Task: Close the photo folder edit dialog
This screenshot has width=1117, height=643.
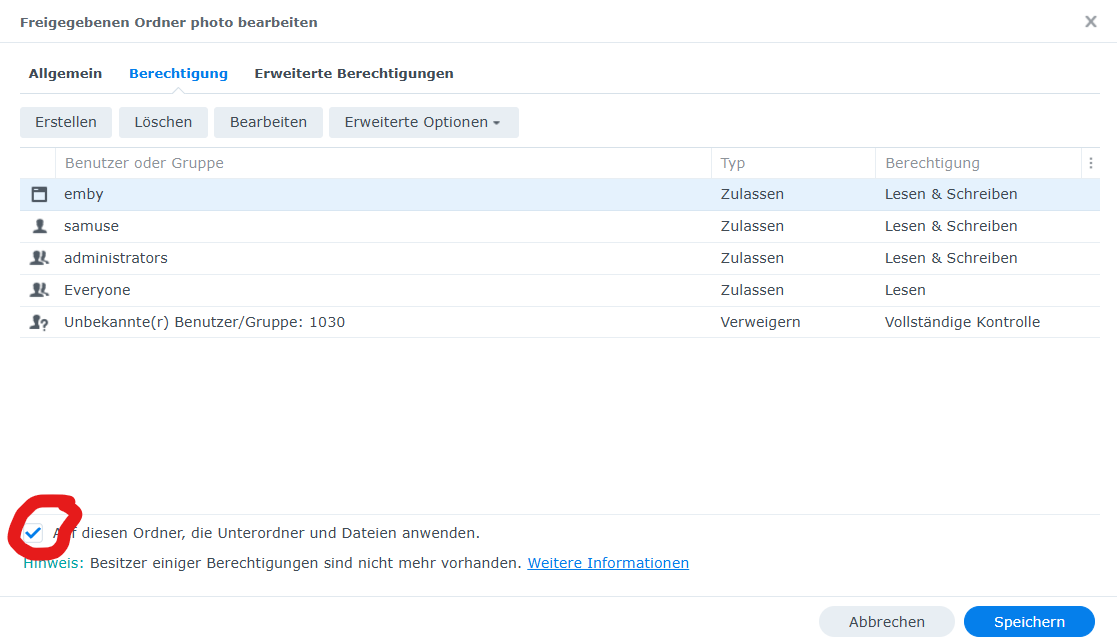Action: [x=1090, y=22]
